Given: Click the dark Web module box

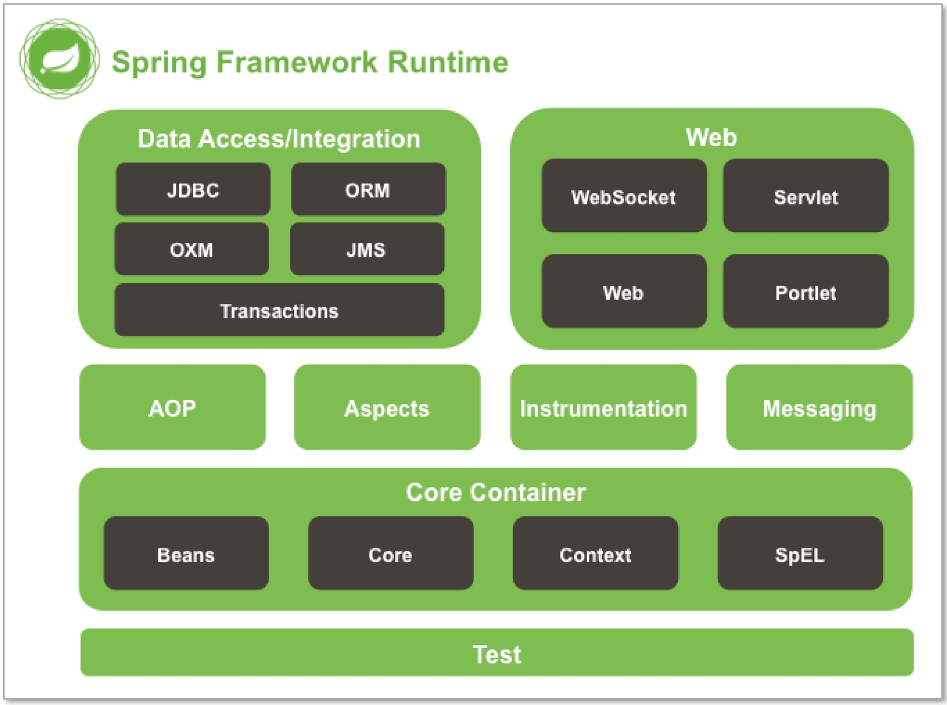Looking at the screenshot, I should (624, 291).
